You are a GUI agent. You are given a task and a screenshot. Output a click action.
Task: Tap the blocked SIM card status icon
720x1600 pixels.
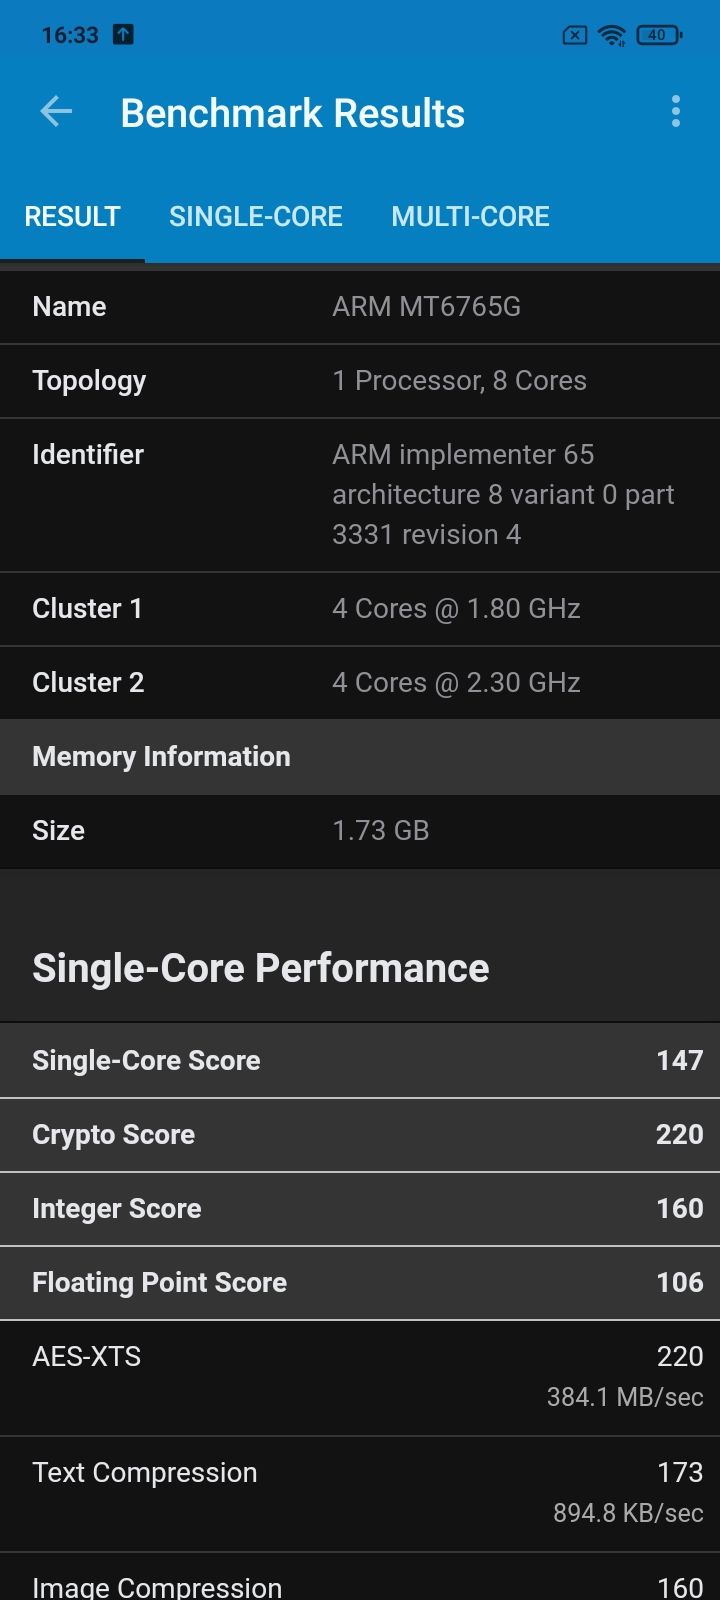574,34
